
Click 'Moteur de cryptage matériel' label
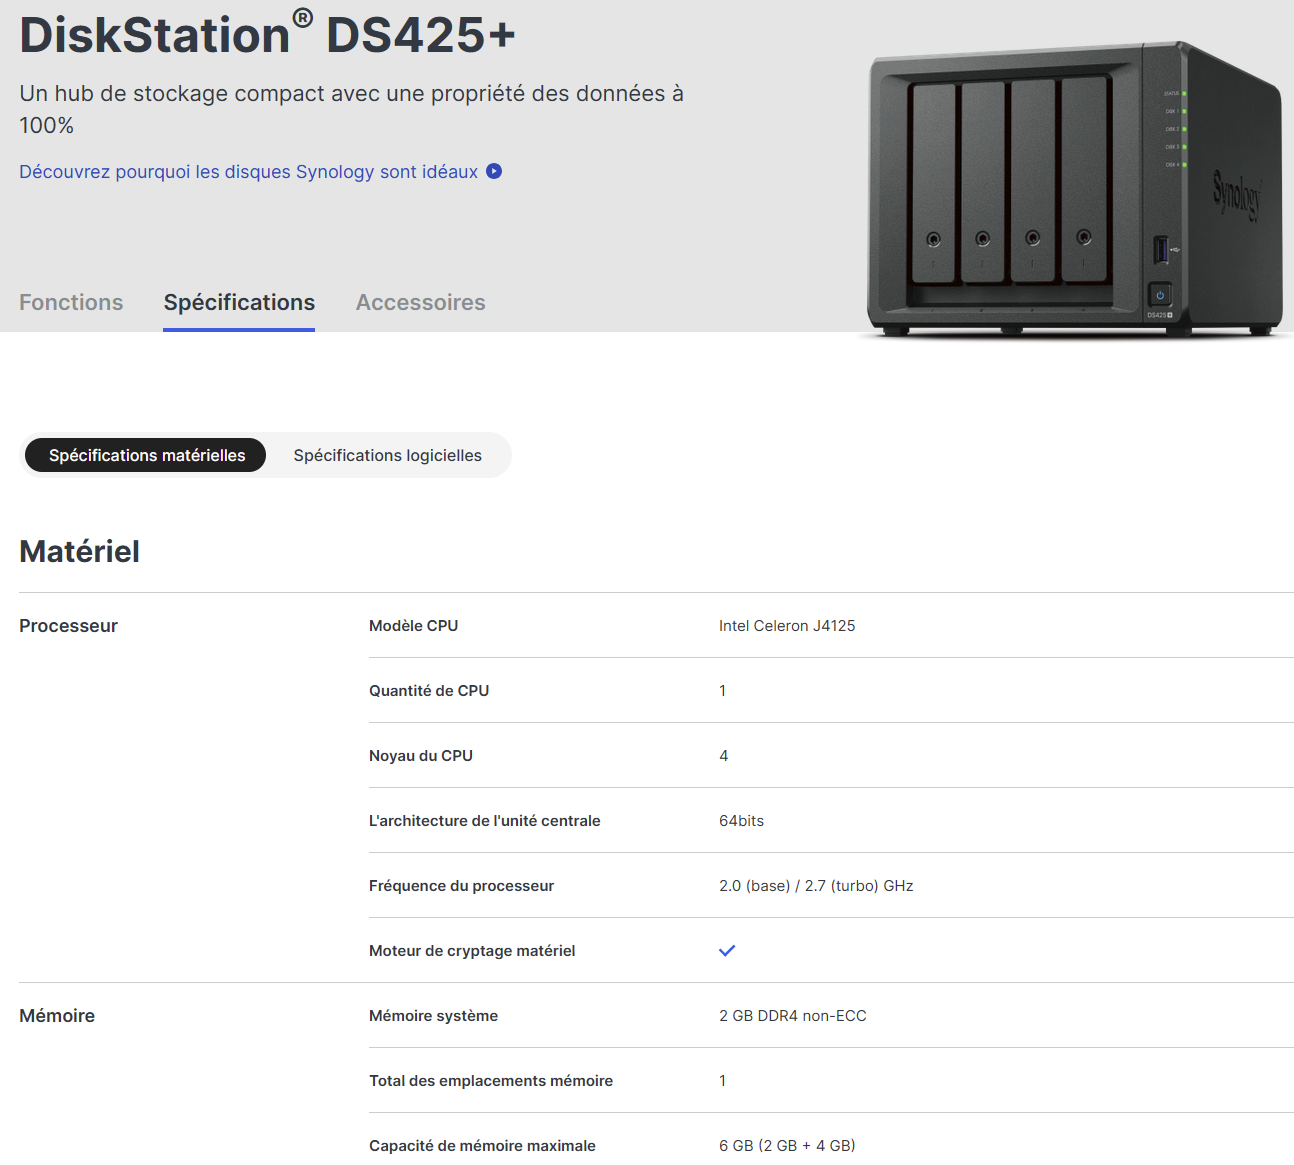coord(472,951)
